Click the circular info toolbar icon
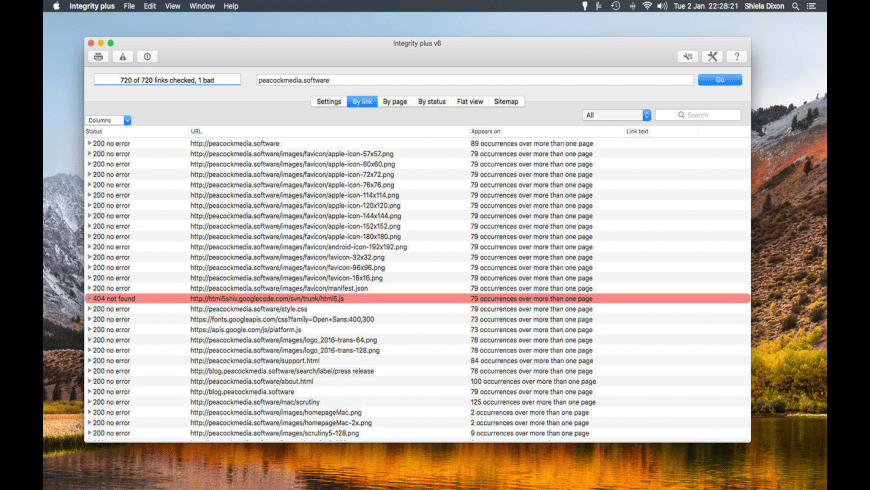The height and width of the screenshot is (490, 870). click(x=147, y=57)
